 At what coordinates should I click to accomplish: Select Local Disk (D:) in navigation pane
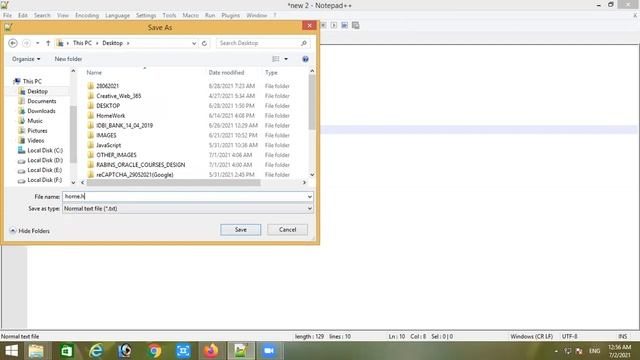click(45, 160)
